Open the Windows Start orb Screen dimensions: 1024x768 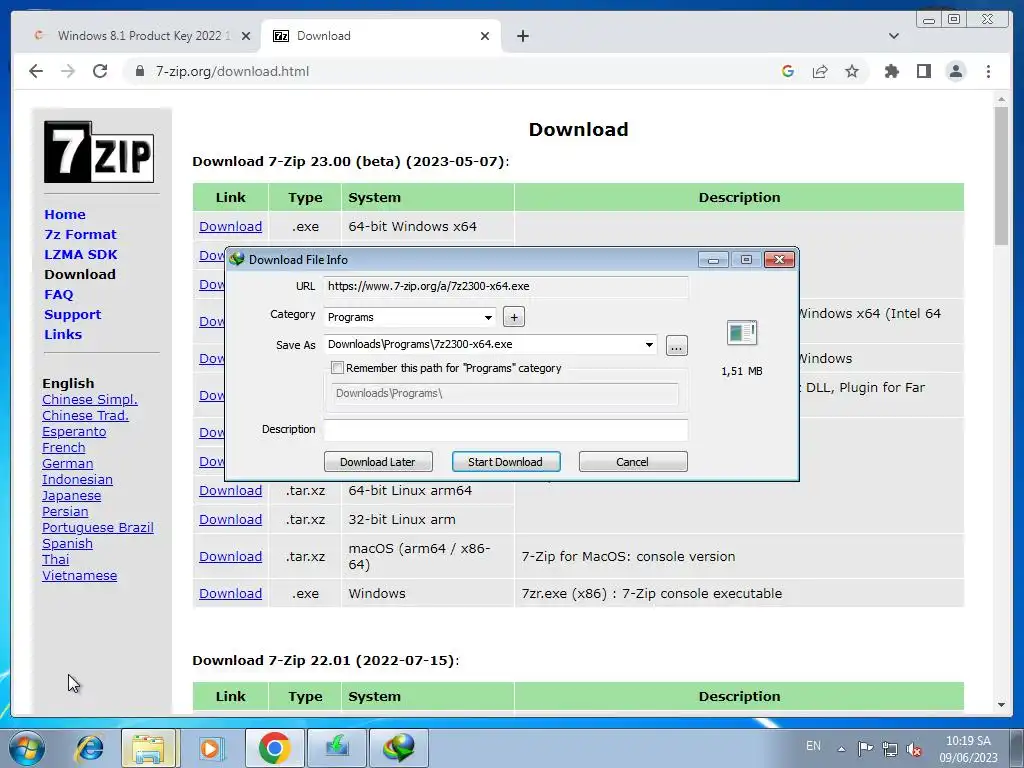point(25,748)
